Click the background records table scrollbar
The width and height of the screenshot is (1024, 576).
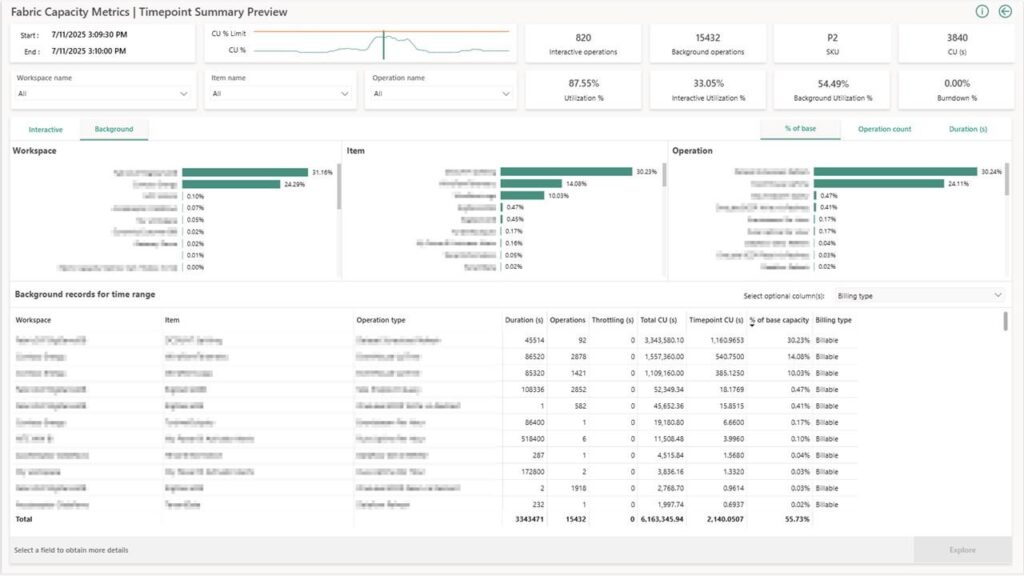[x=1005, y=321]
